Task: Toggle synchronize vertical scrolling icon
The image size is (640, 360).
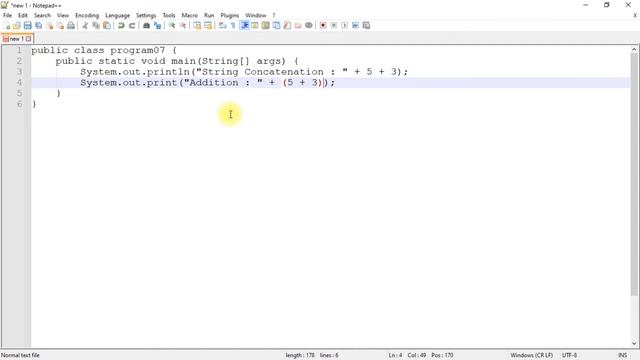Action: (x=197, y=26)
